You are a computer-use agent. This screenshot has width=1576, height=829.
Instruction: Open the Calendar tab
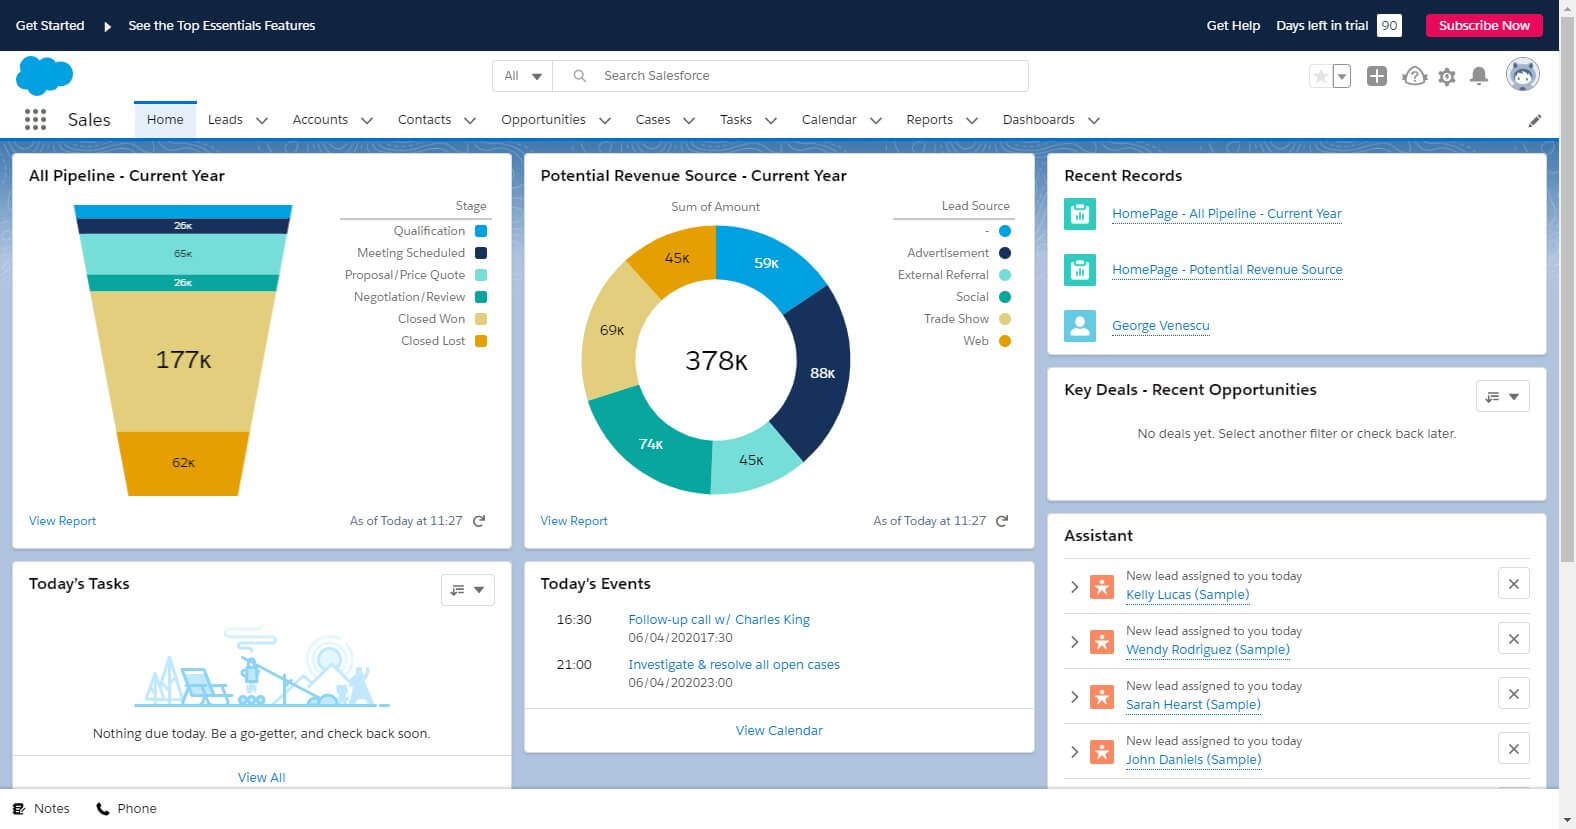pyautogui.click(x=829, y=120)
